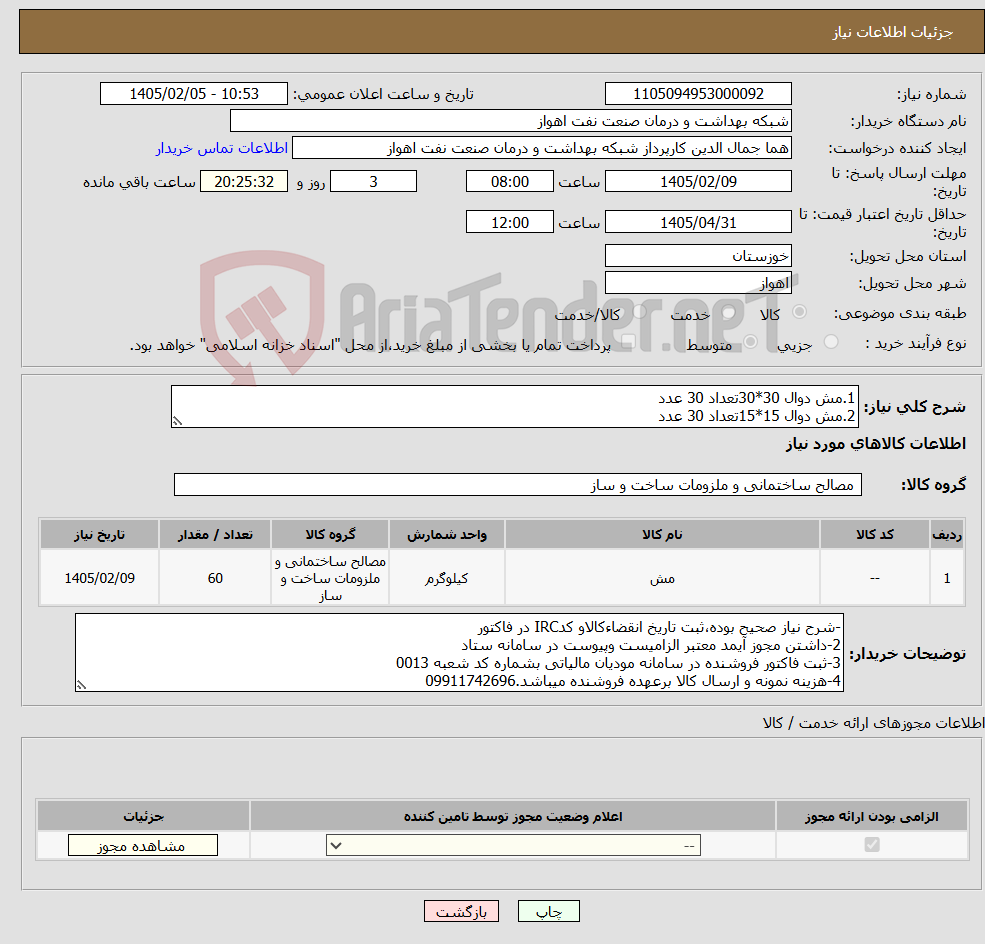Click the price validity time 12:00 field
Image resolution: width=985 pixels, height=944 pixels.
(x=509, y=222)
